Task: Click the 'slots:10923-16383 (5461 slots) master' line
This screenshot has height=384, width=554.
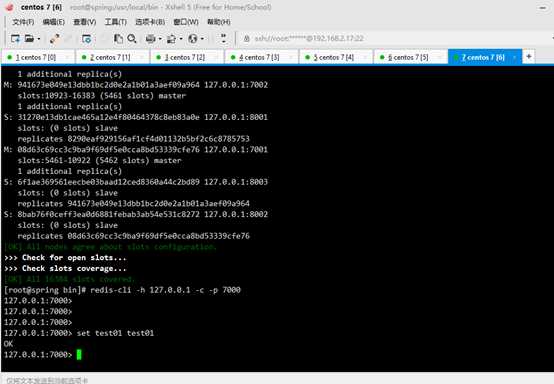Action: pyautogui.click(x=102, y=96)
